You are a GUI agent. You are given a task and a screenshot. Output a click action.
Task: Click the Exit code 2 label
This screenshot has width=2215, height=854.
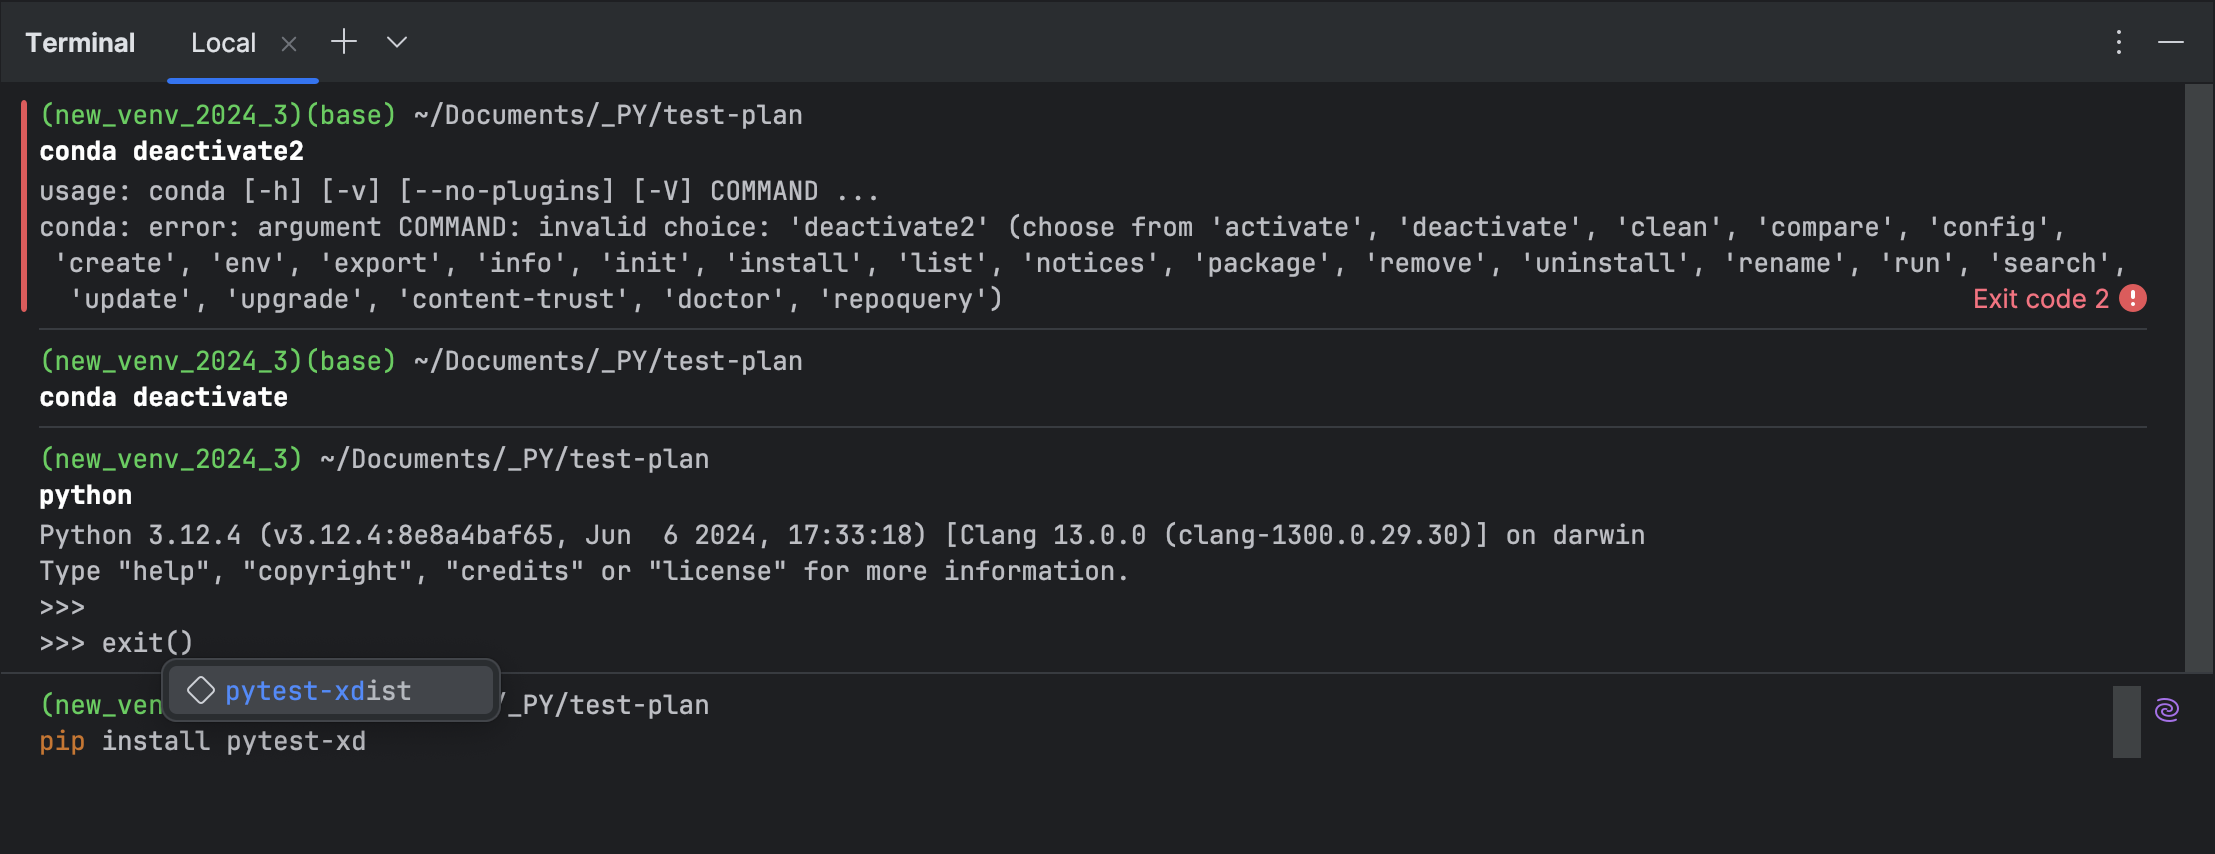pos(2040,299)
